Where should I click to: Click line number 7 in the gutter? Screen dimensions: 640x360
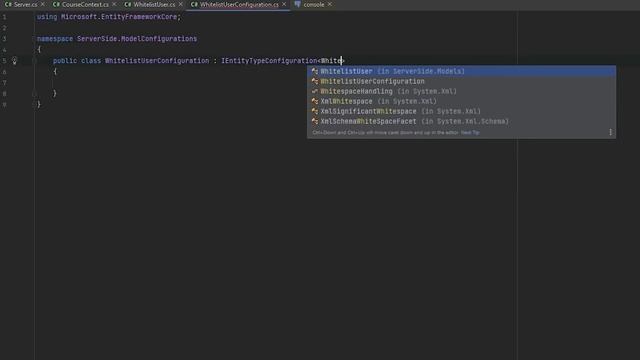[x=4, y=83]
